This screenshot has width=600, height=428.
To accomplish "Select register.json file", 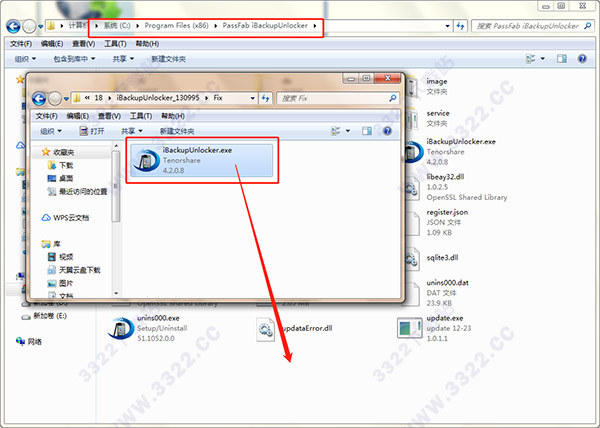I will (436, 222).
